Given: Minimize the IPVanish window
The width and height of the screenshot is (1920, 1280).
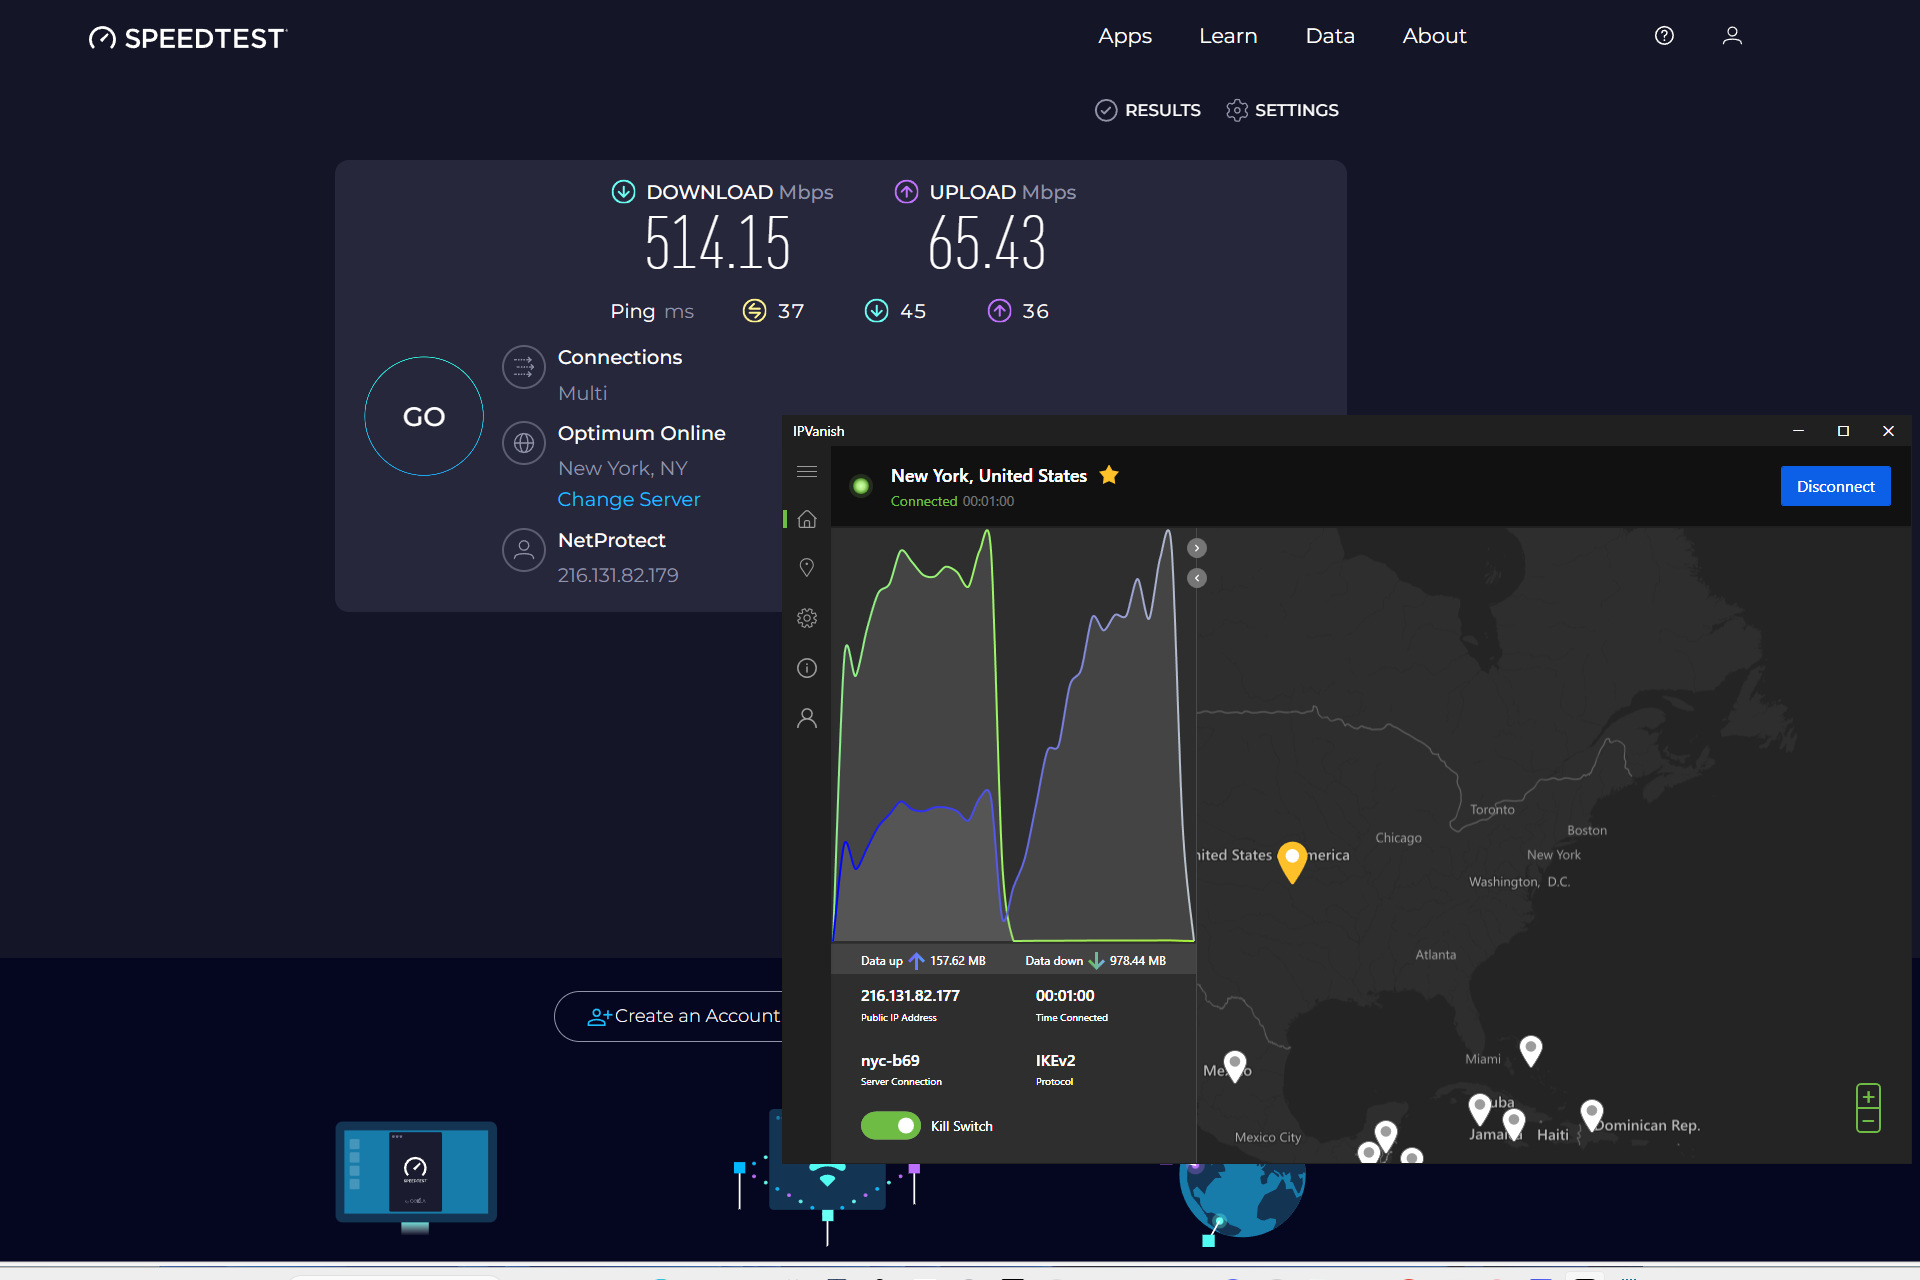Looking at the screenshot, I should (1798, 431).
